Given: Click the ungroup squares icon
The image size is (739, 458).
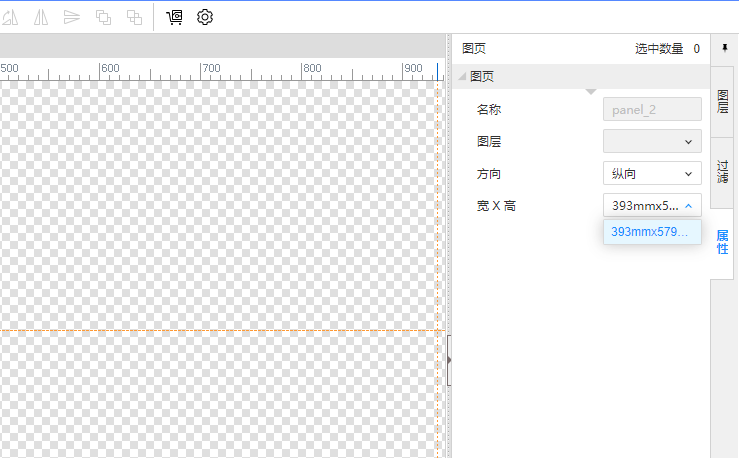Looking at the screenshot, I should tap(134, 17).
